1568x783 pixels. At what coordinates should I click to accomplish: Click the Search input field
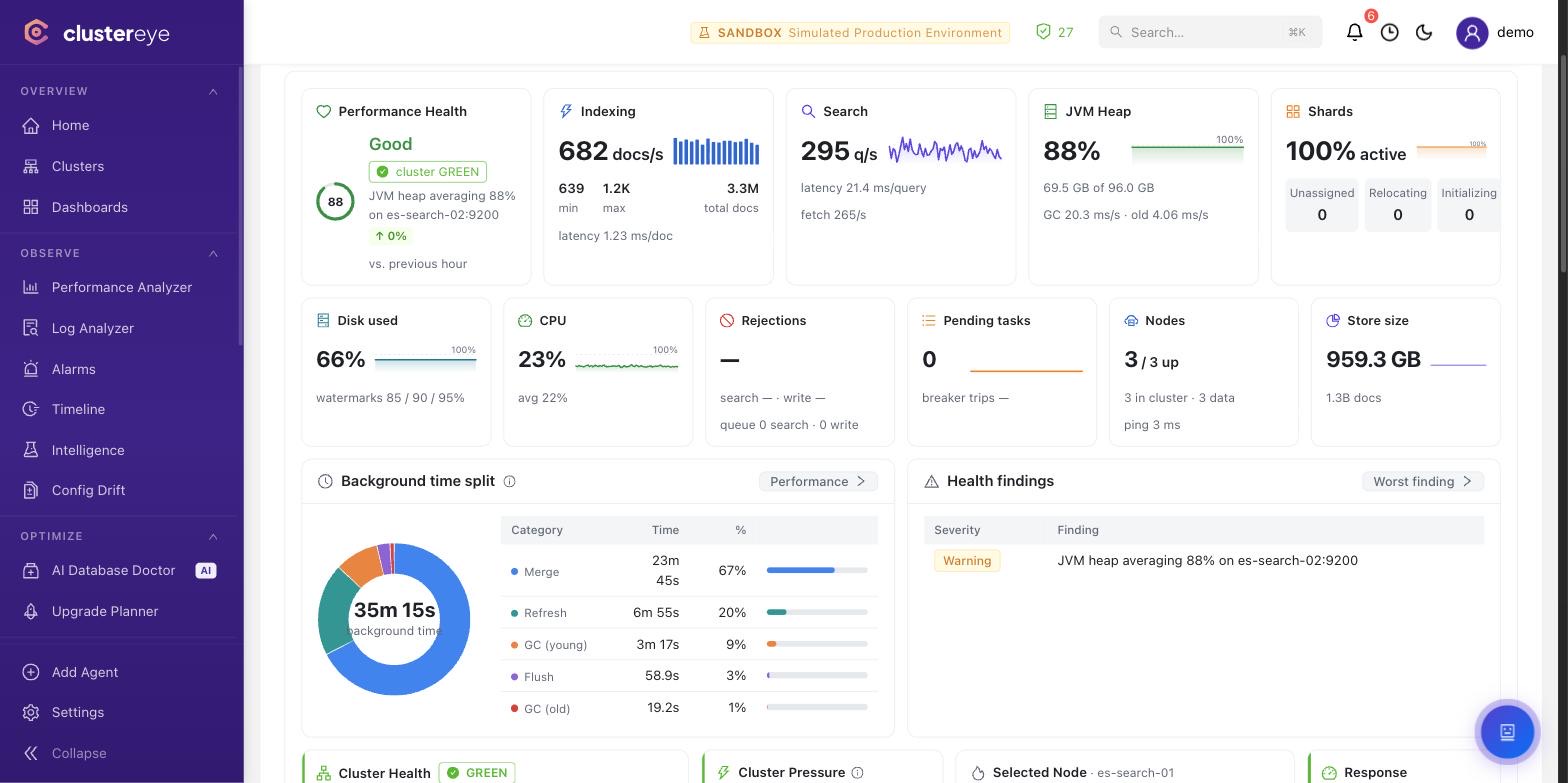[x=1210, y=32]
